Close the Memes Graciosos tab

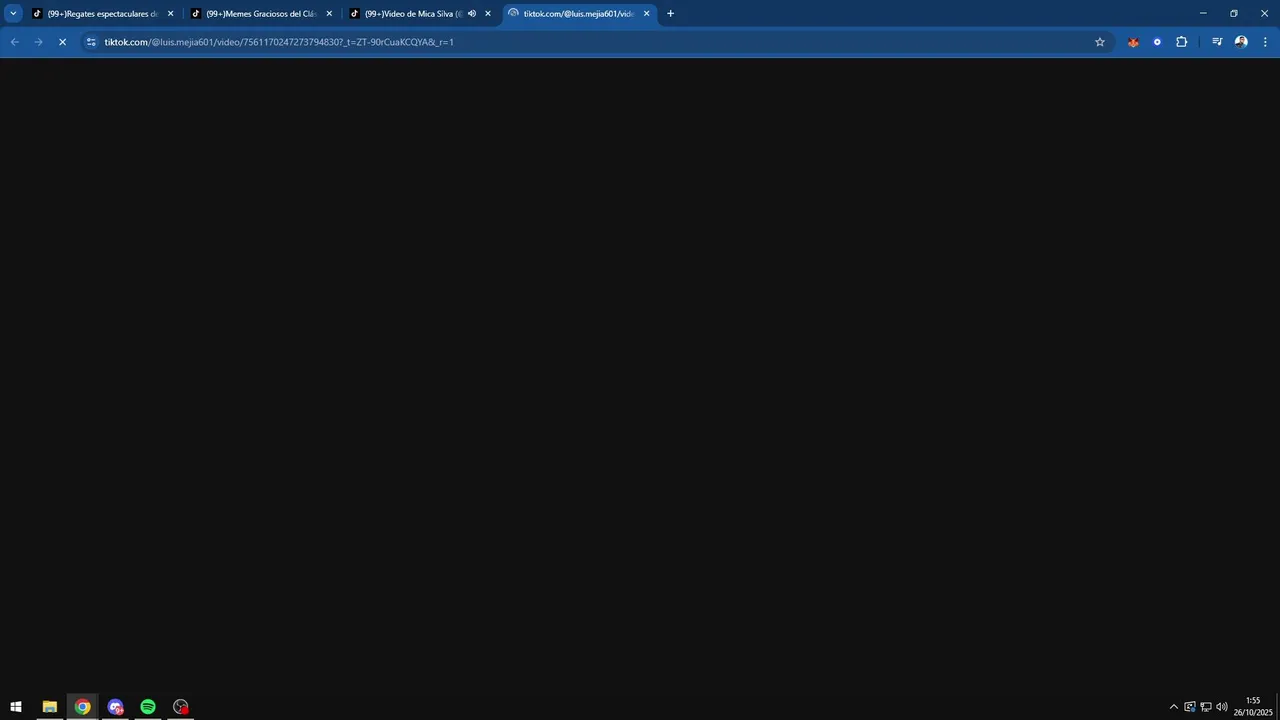coord(329,14)
